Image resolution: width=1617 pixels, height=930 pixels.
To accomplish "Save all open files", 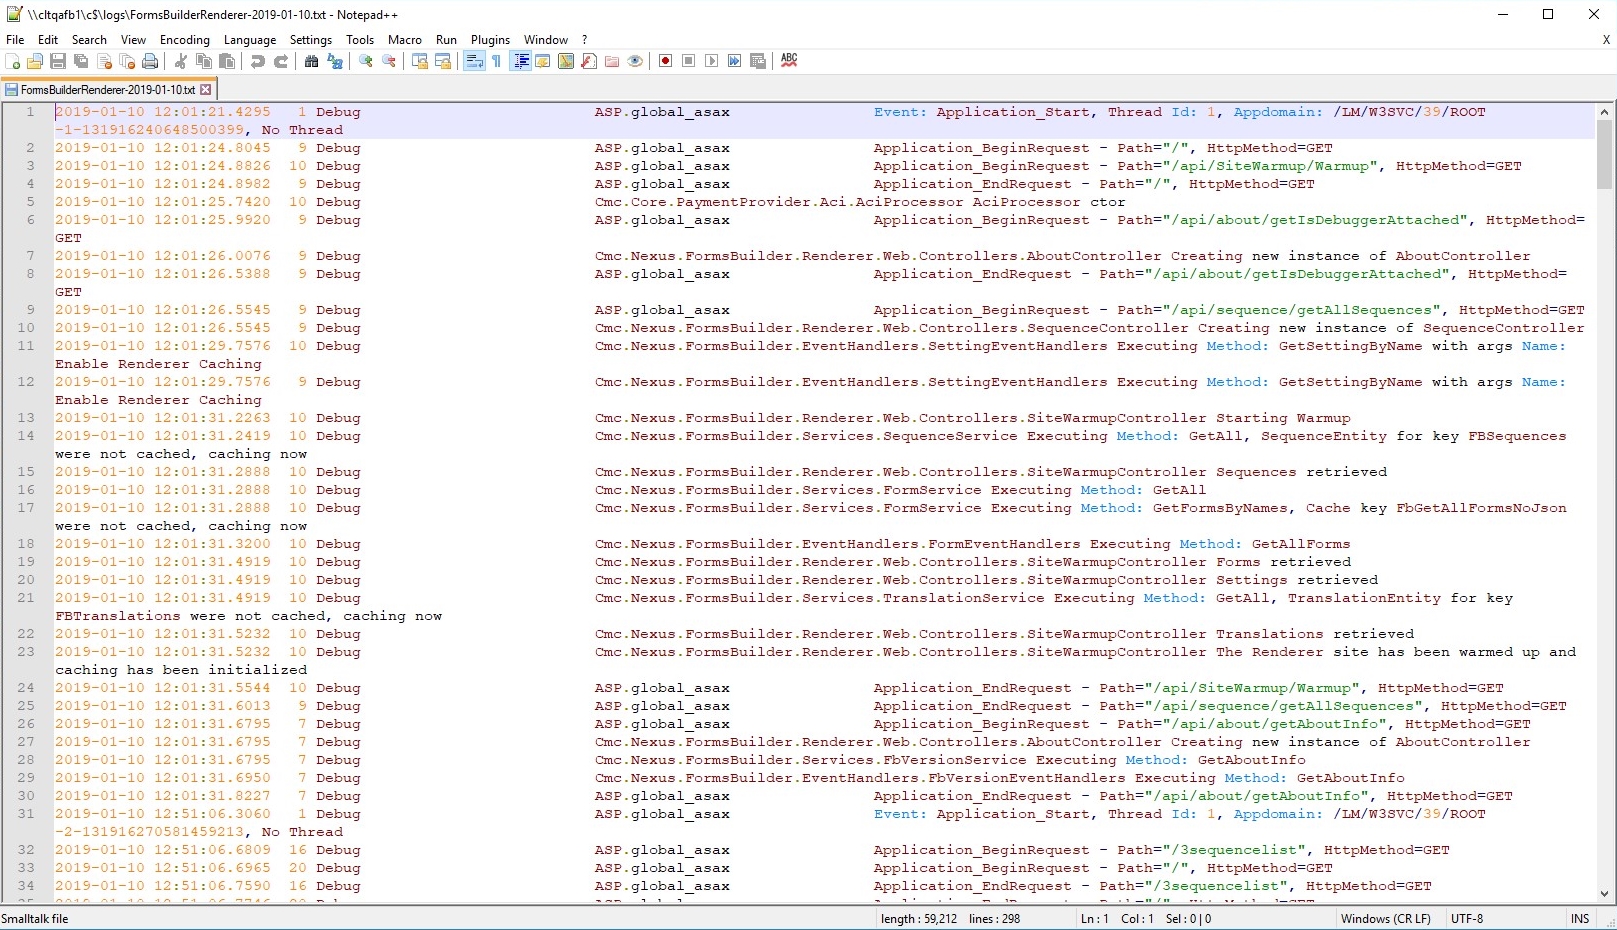I will [x=79, y=61].
